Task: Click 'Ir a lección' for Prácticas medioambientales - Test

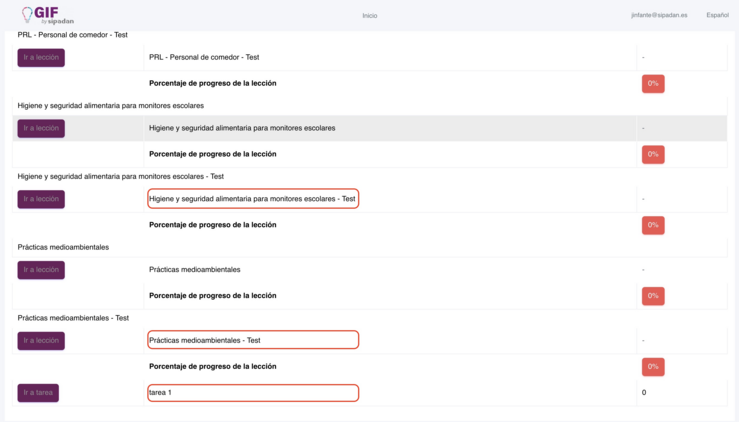Action: (41, 340)
